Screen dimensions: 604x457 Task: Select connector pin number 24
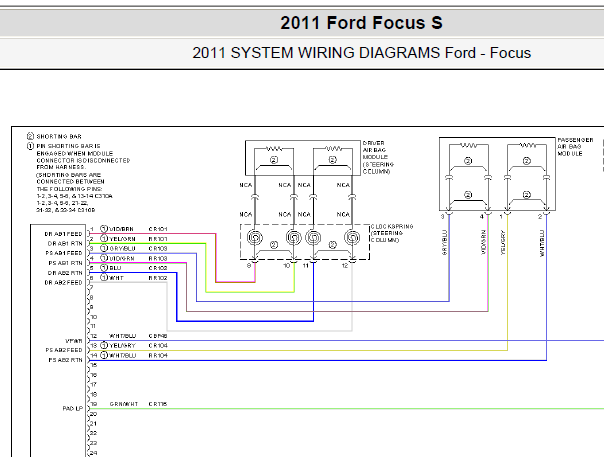pyautogui.click(x=94, y=453)
